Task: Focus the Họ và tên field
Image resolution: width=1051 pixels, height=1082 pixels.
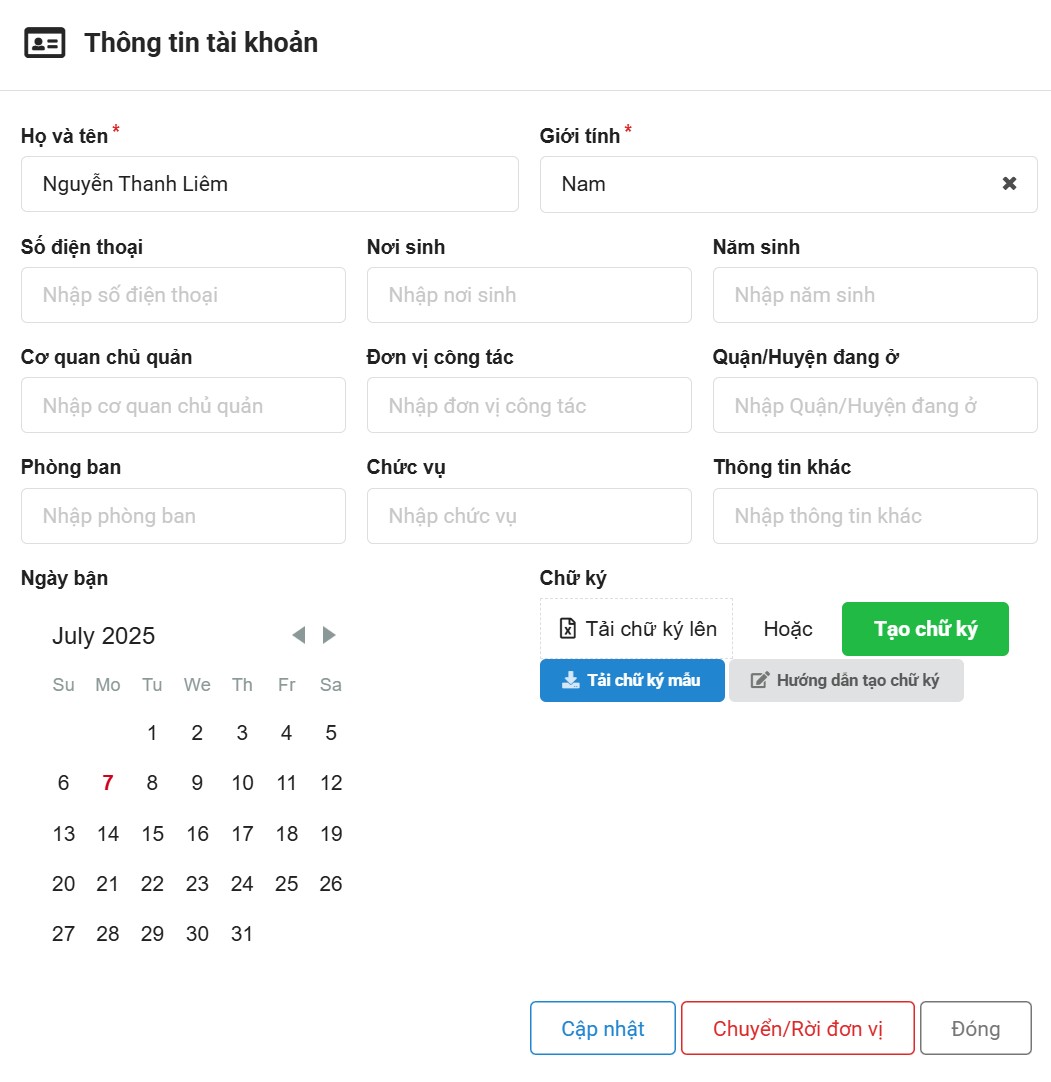Action: [269, 184]
